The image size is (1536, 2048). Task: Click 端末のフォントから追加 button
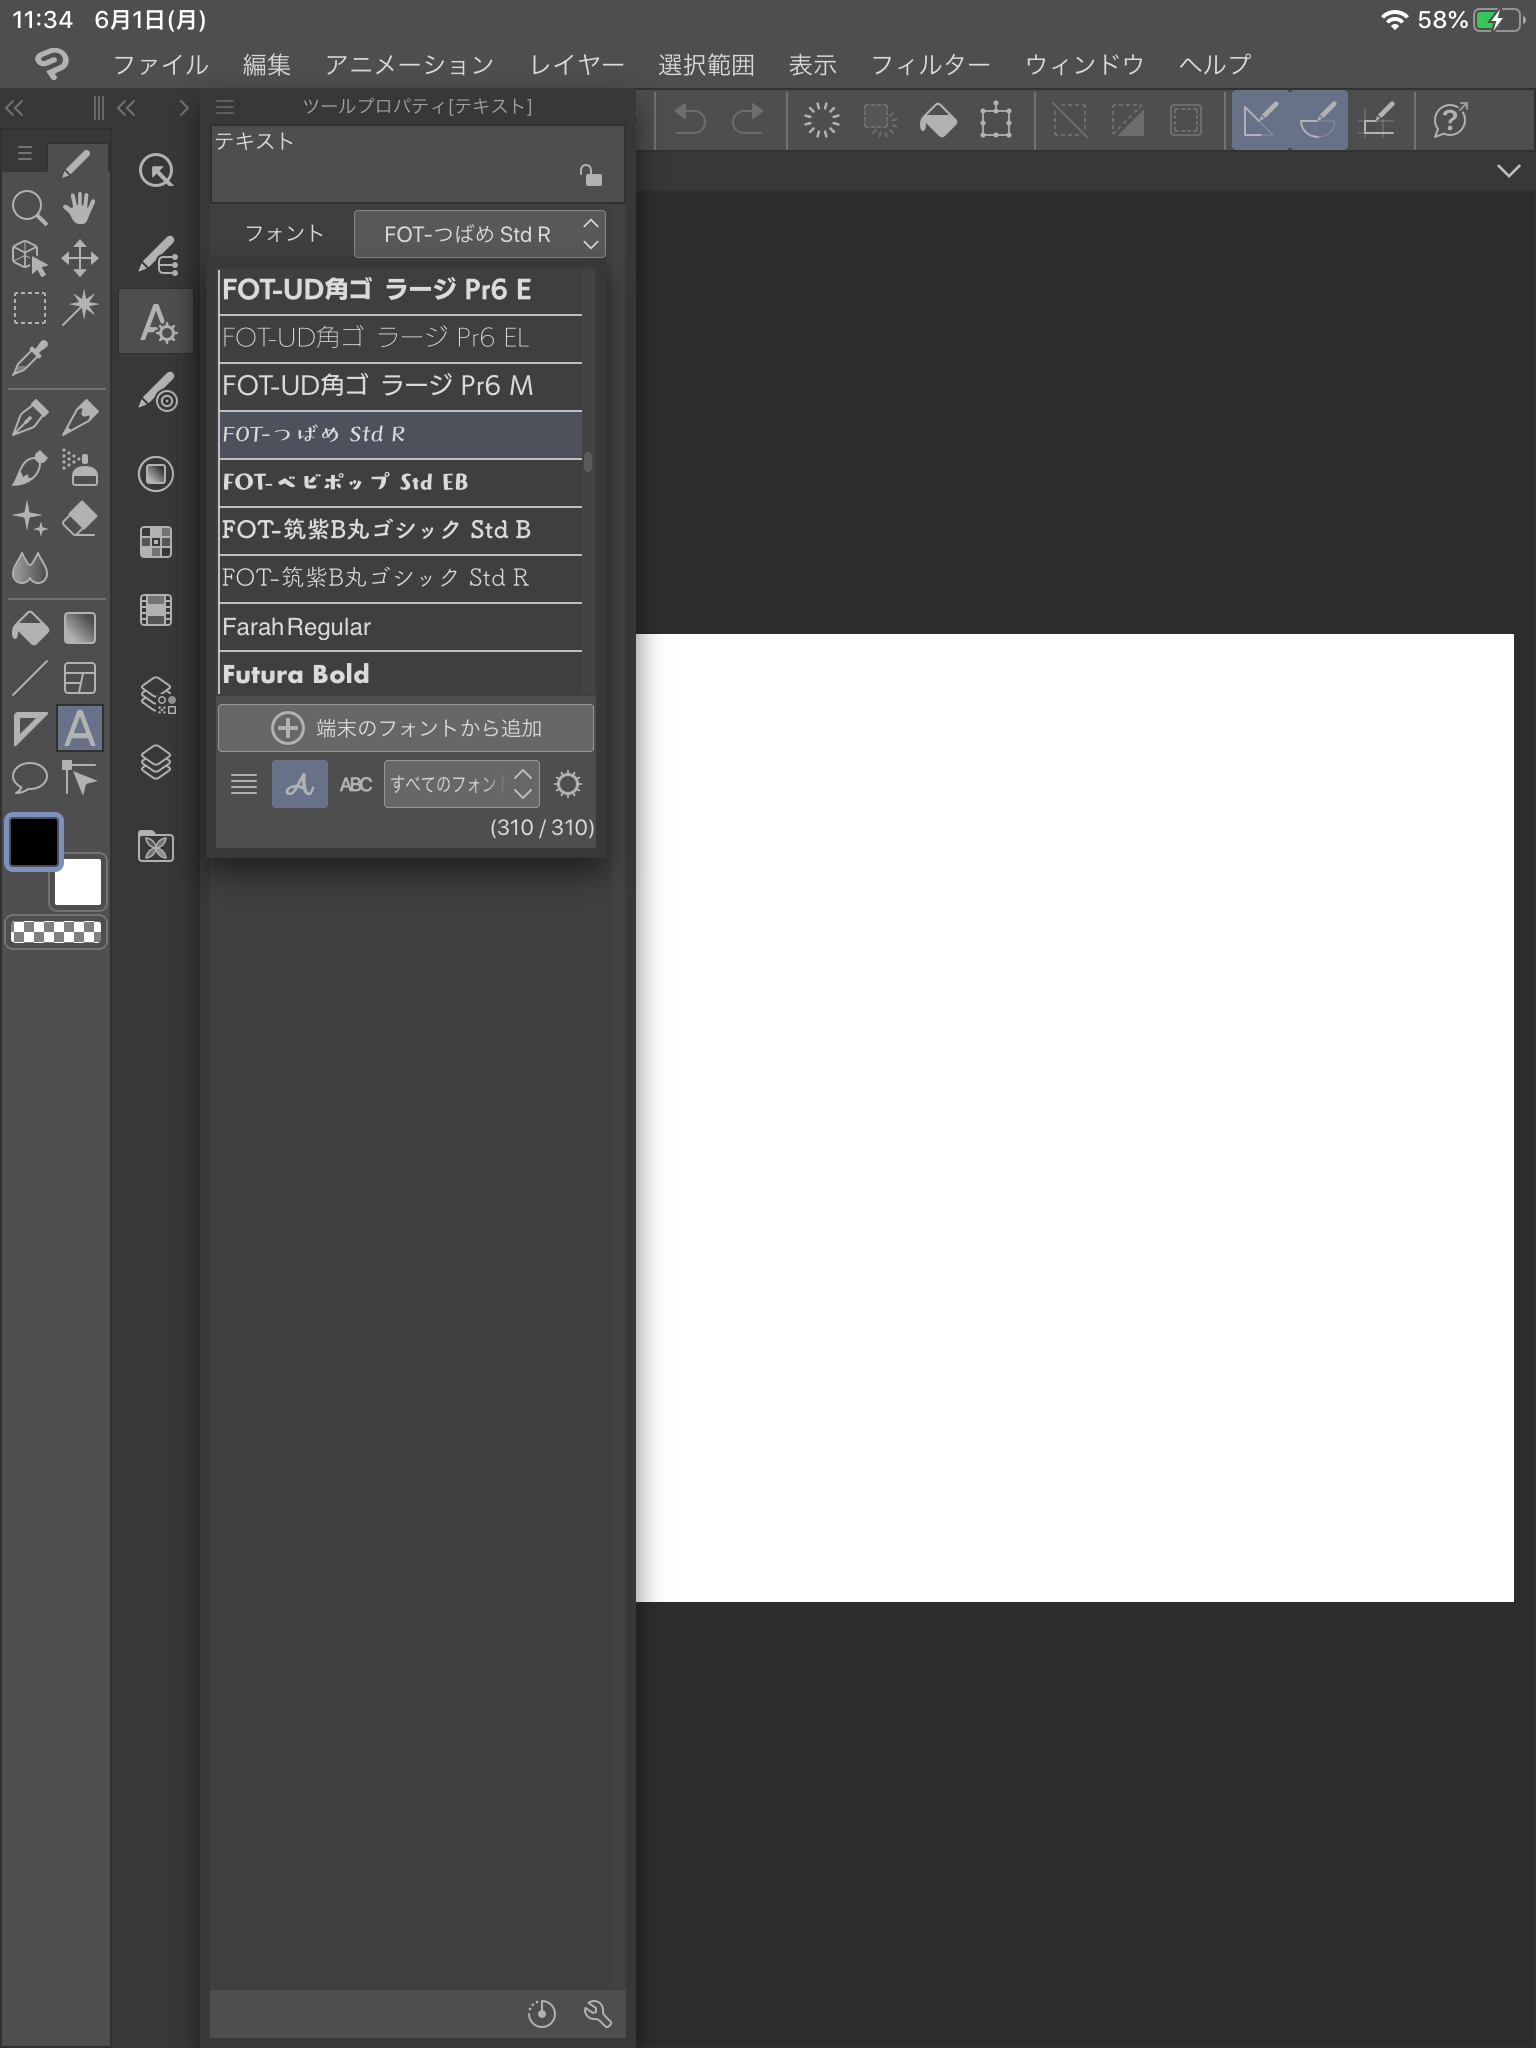[x=406, y=728]
